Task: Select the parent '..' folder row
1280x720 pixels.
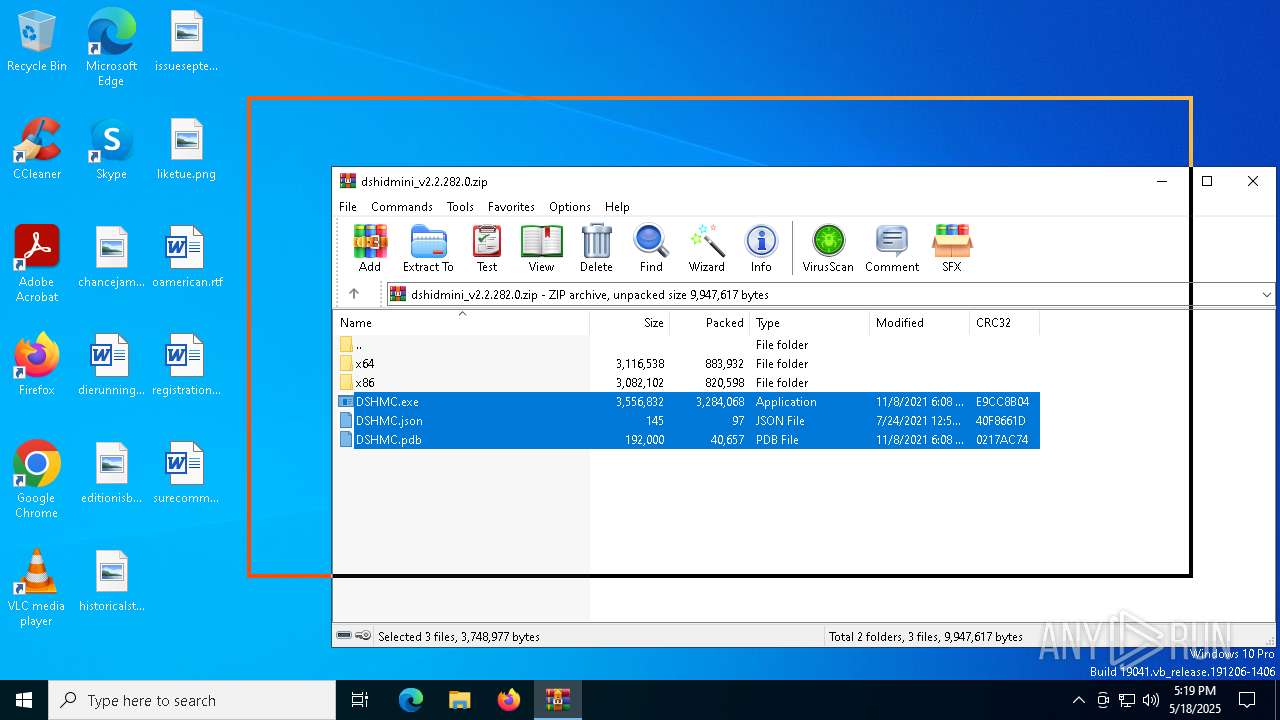Action: pos(686,345)
